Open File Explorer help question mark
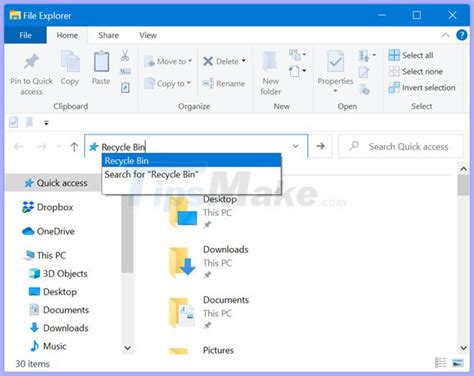 pos(461,35)
